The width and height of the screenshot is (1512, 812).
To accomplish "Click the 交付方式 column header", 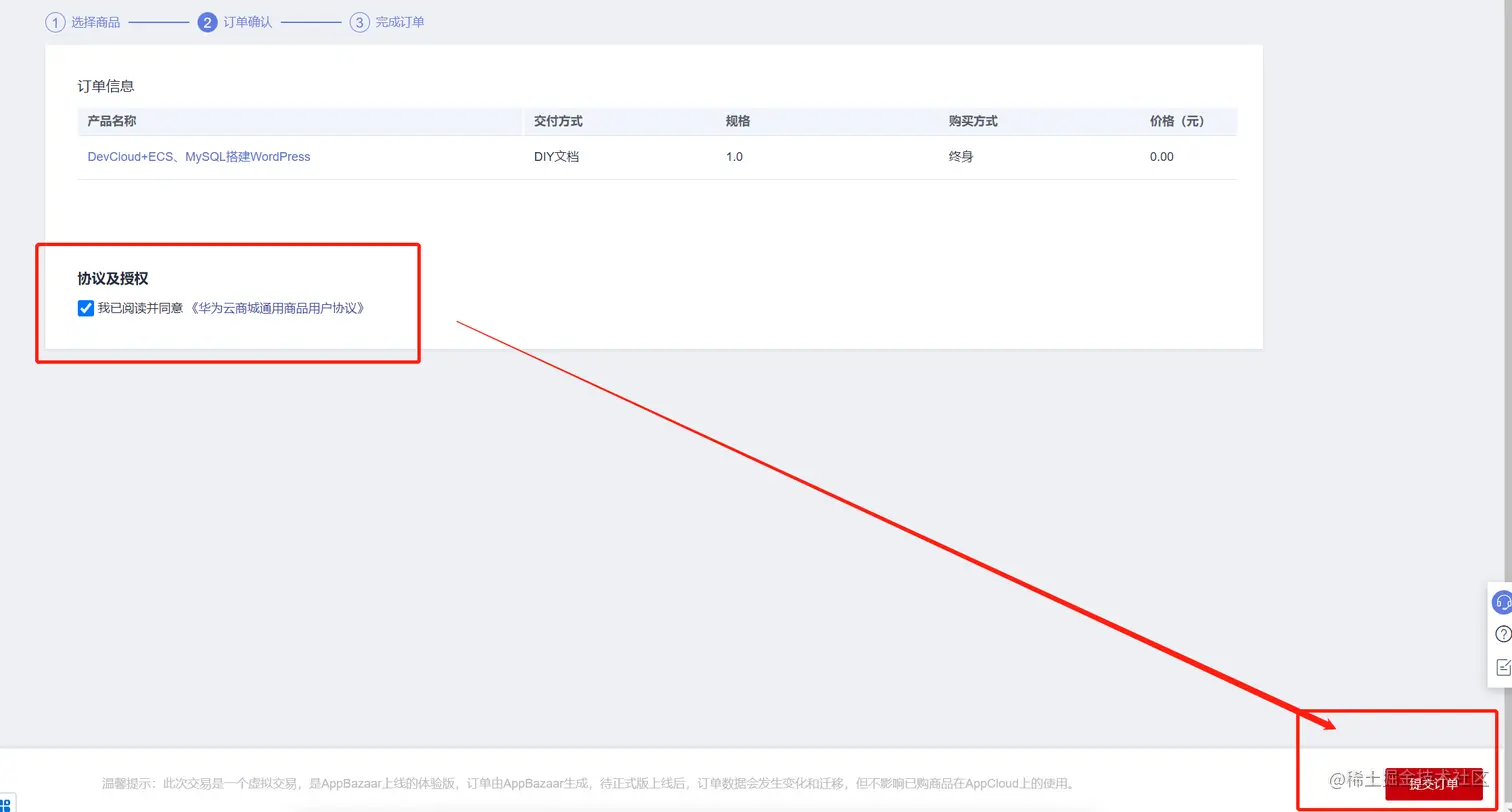I will pos(558,121).
